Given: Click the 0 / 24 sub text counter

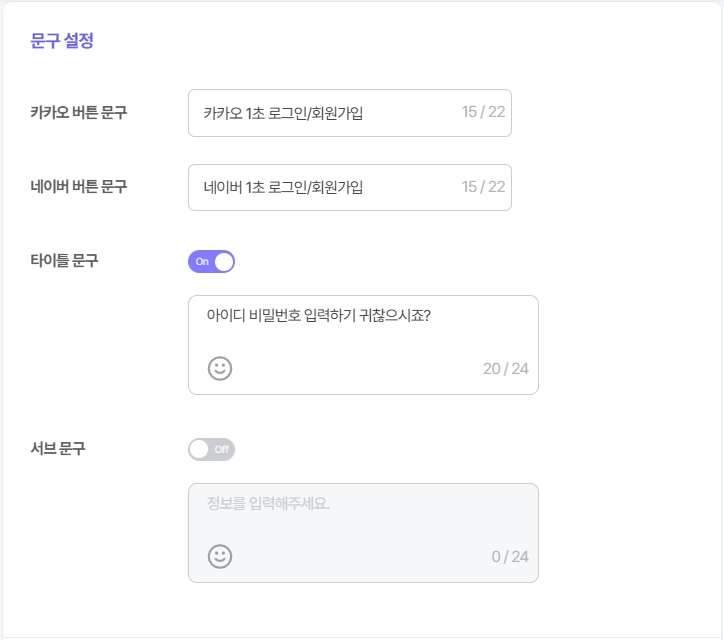Looking at the screenshot, I should coord(510,557).
